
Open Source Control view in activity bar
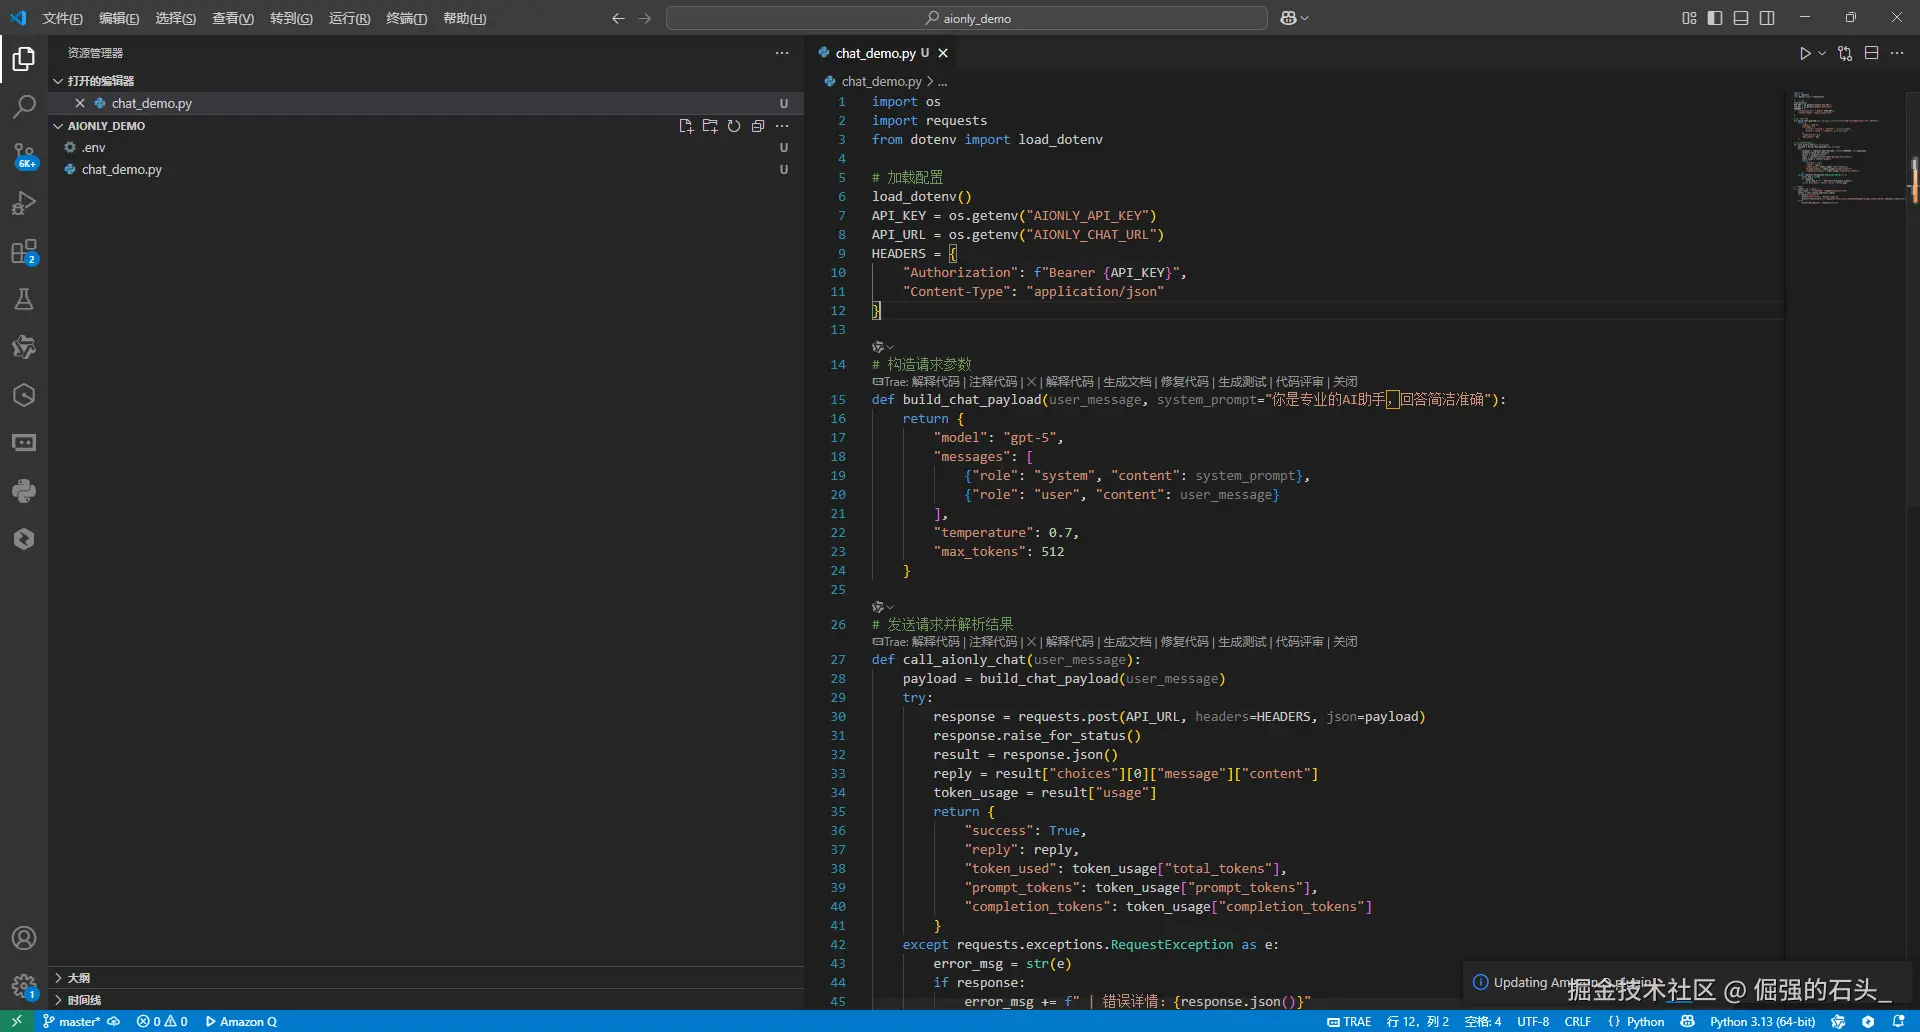[x=24, y=154]
